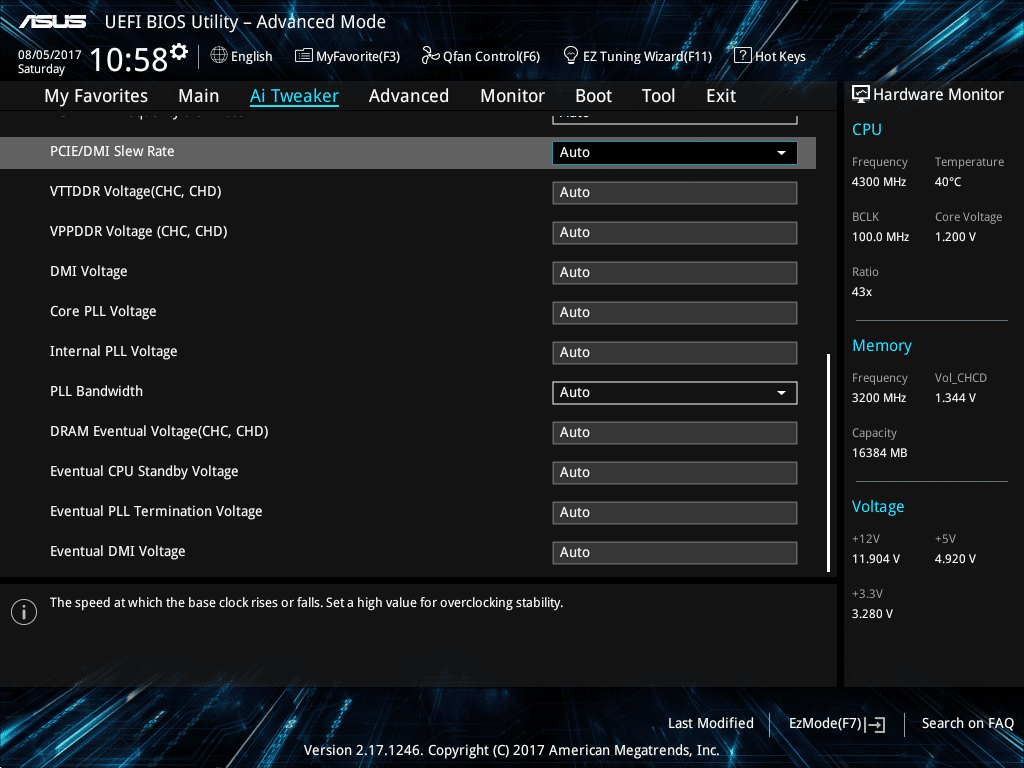Click the settings gear next to the clock
Image resolution: width=1024 pixels, height=768 pixels.
[x=179, y=52]
